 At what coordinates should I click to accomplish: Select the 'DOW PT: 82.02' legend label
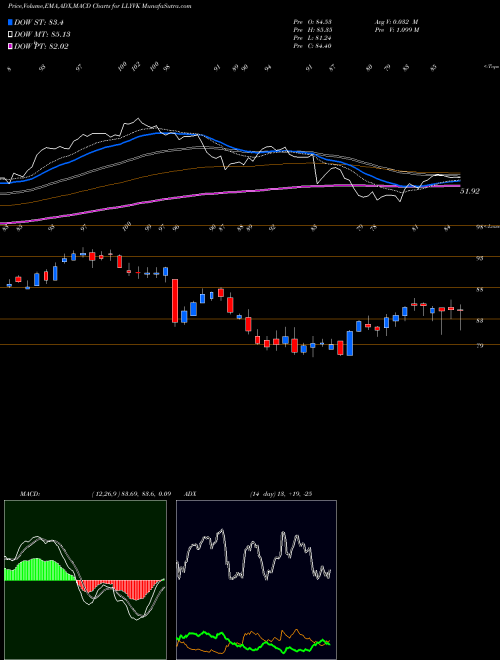41,46
